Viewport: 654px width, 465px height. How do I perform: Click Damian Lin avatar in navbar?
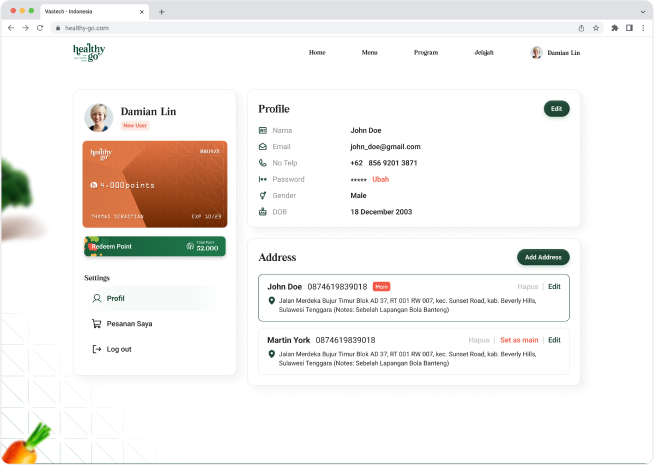(x=536, y=52)
